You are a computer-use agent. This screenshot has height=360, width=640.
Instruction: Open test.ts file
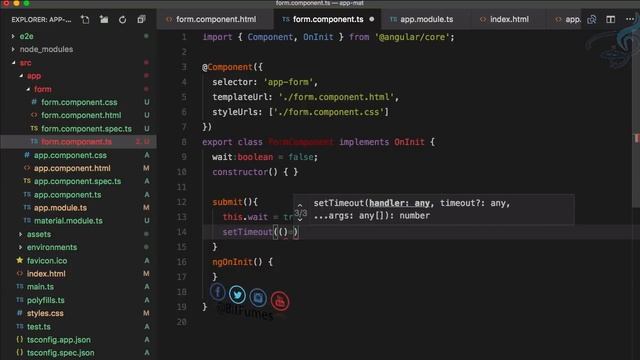[39, 327]
